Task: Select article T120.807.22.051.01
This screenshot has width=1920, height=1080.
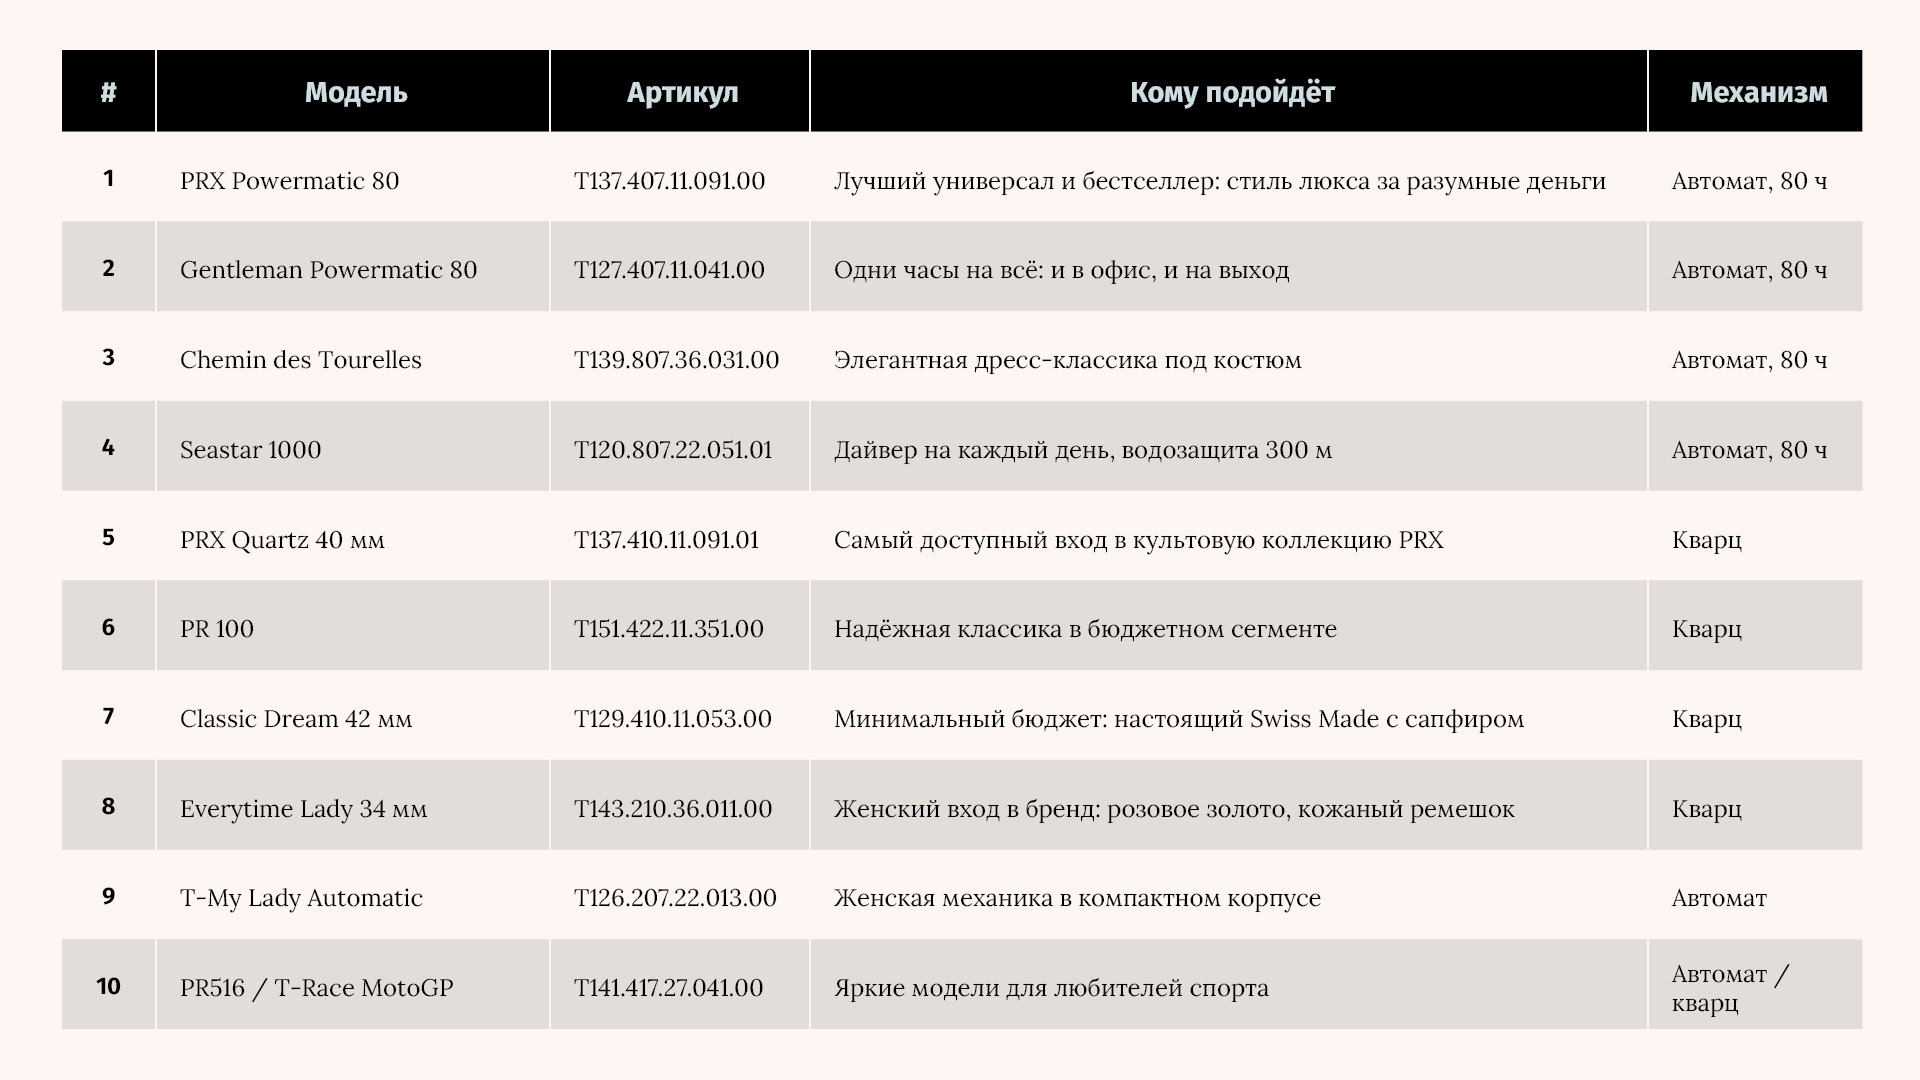Action: coord(673,450)
